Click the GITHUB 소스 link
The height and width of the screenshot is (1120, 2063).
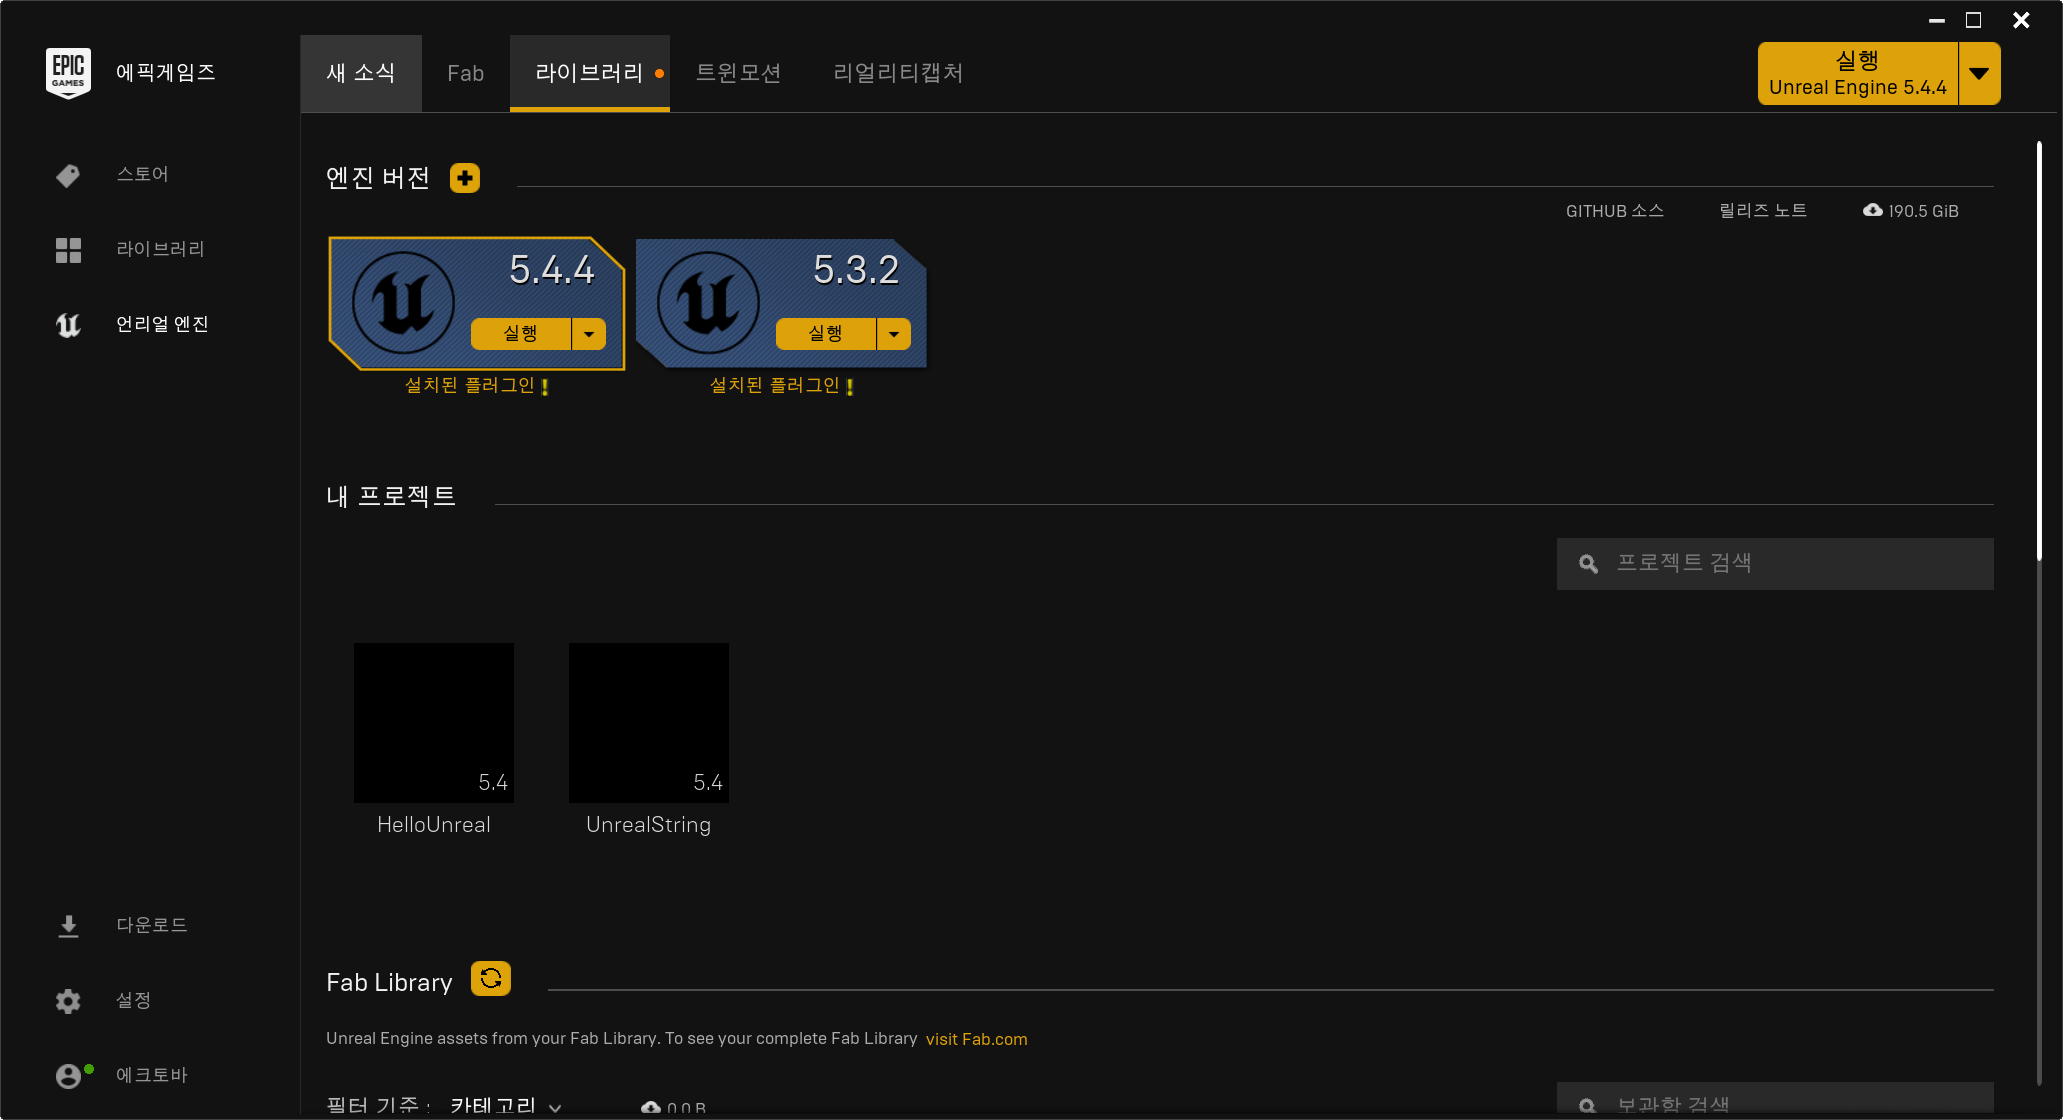point(1614,211)
